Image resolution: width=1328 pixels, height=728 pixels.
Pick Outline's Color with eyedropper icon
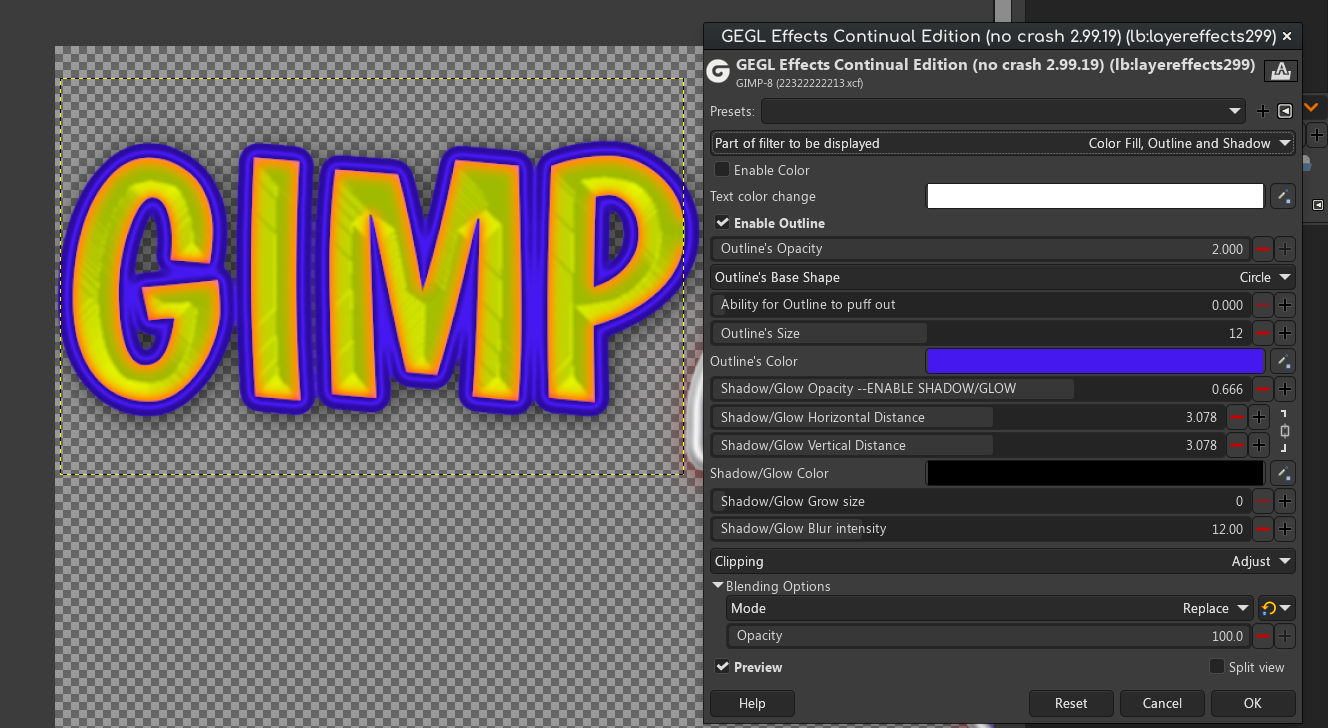click(x=1283, y=361)
